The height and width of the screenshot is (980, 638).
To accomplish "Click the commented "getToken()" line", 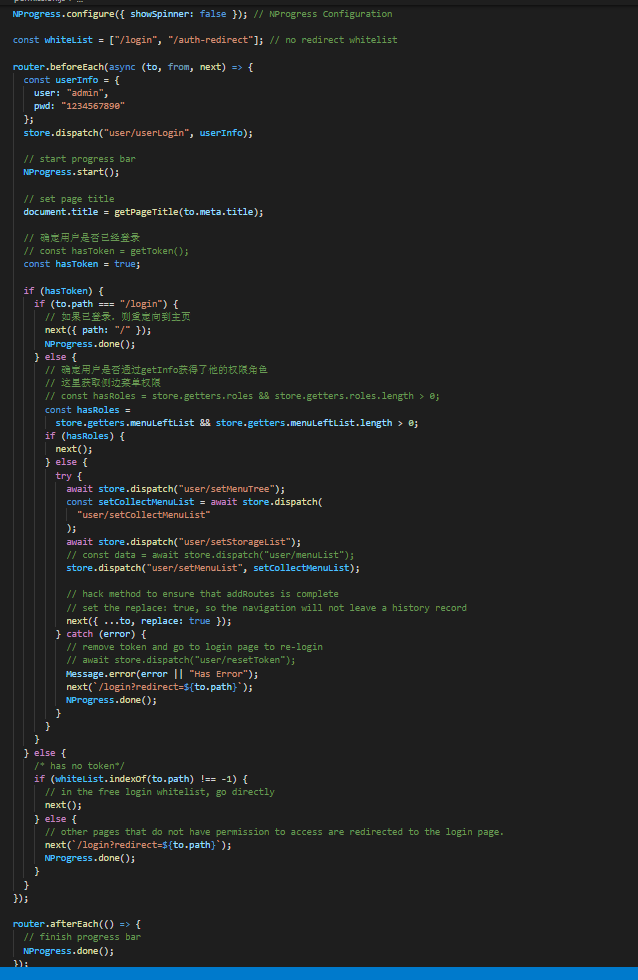I will pyautogui.click(x=106, y=251).
